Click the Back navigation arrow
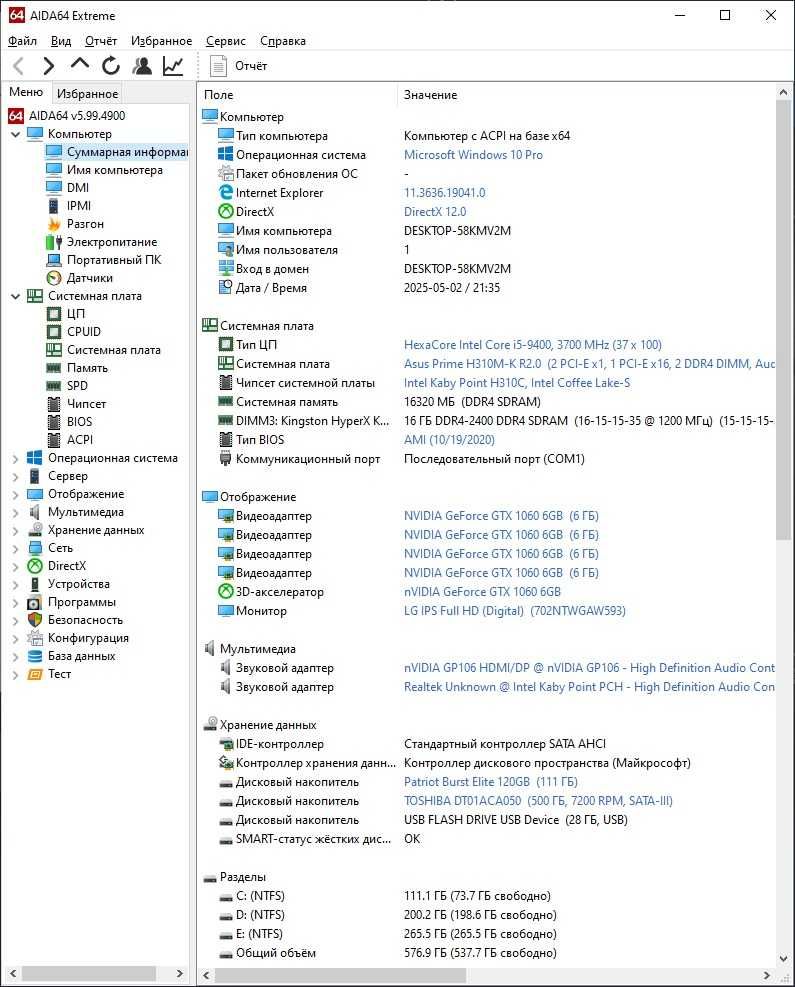This screenshot has width=795, height=987. 18,65
